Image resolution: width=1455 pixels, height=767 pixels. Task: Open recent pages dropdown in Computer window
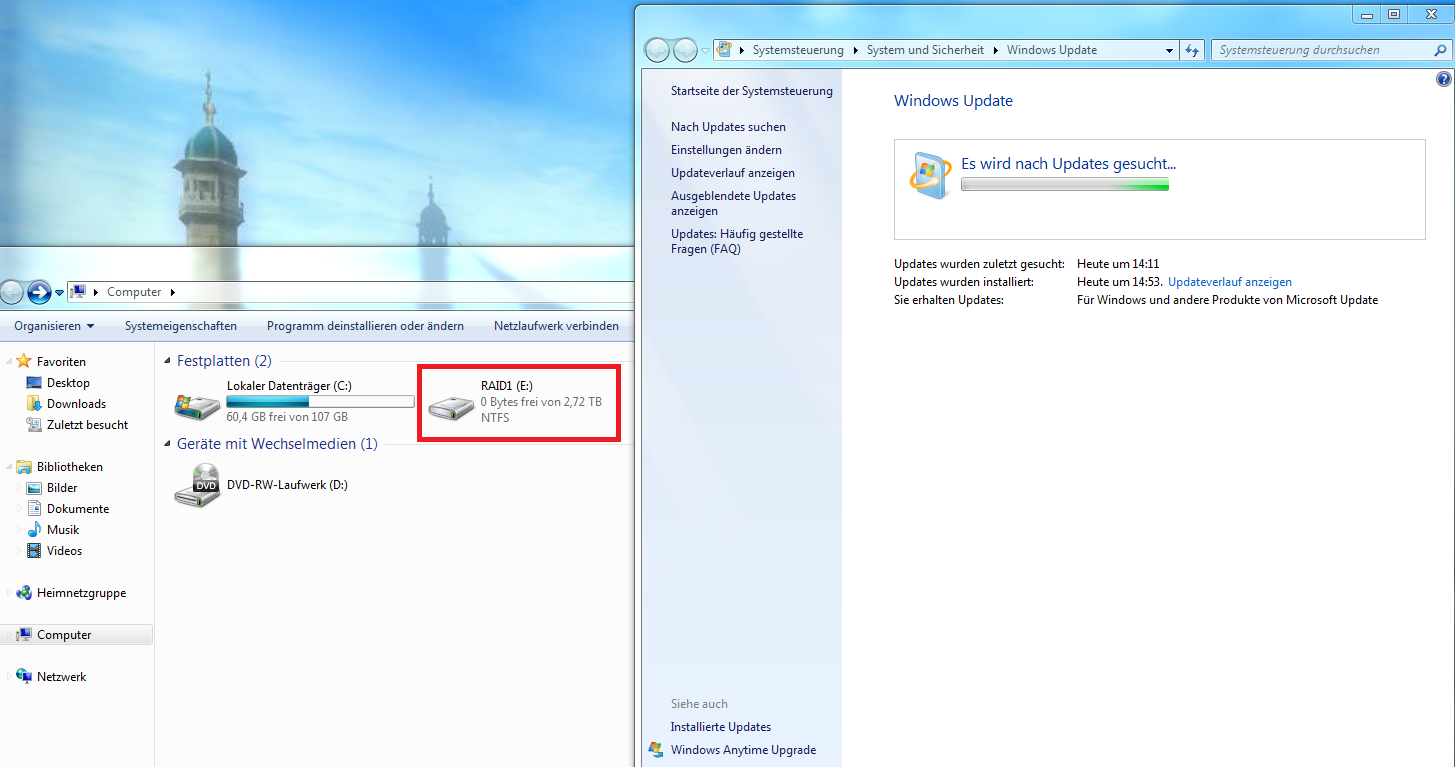coord(59,293)
